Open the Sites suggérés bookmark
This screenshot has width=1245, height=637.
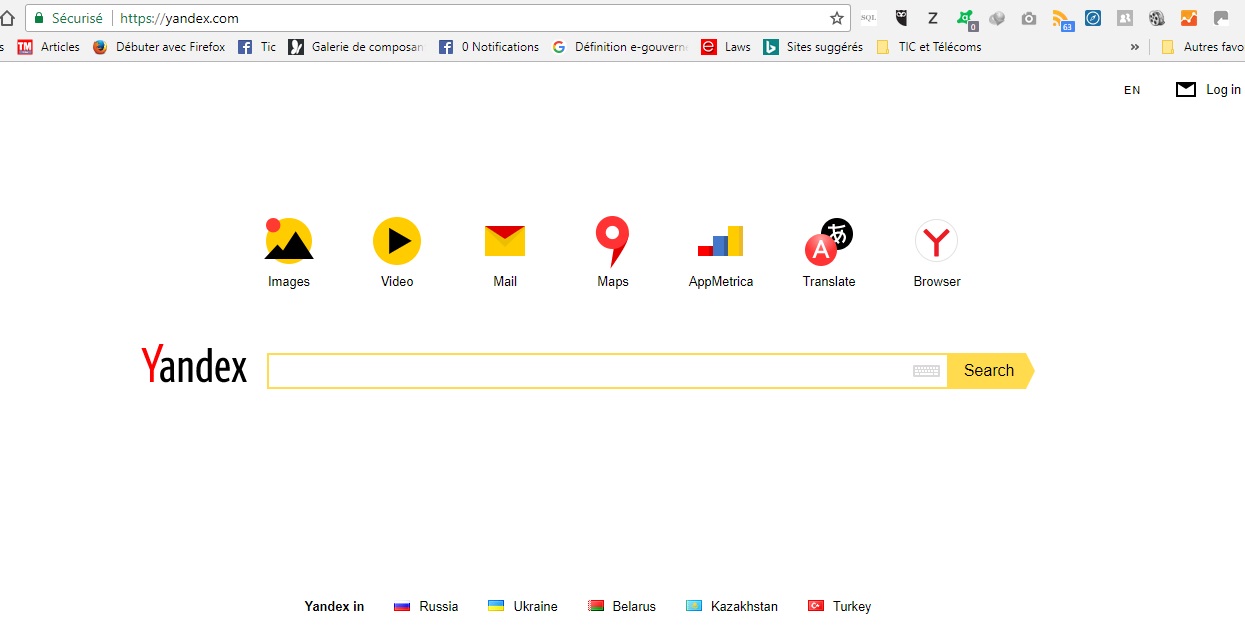(813, 47)
